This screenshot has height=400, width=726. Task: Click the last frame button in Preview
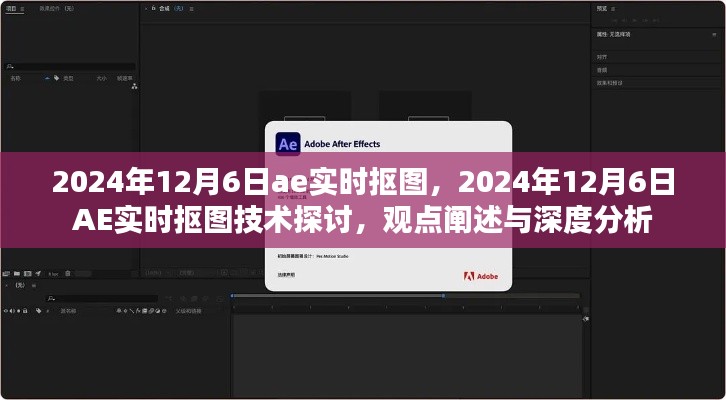[656, 21]
